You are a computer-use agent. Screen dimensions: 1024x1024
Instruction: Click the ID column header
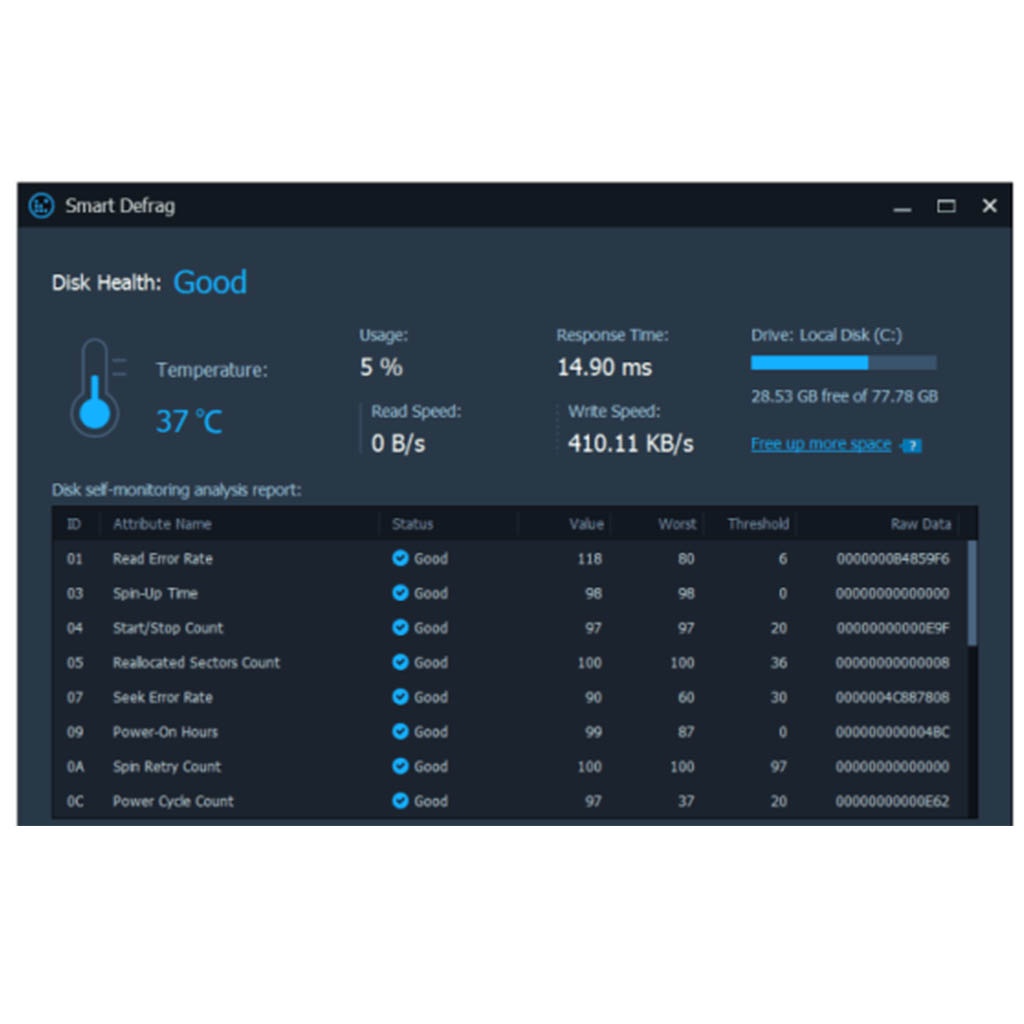click(x=74, y=524)
